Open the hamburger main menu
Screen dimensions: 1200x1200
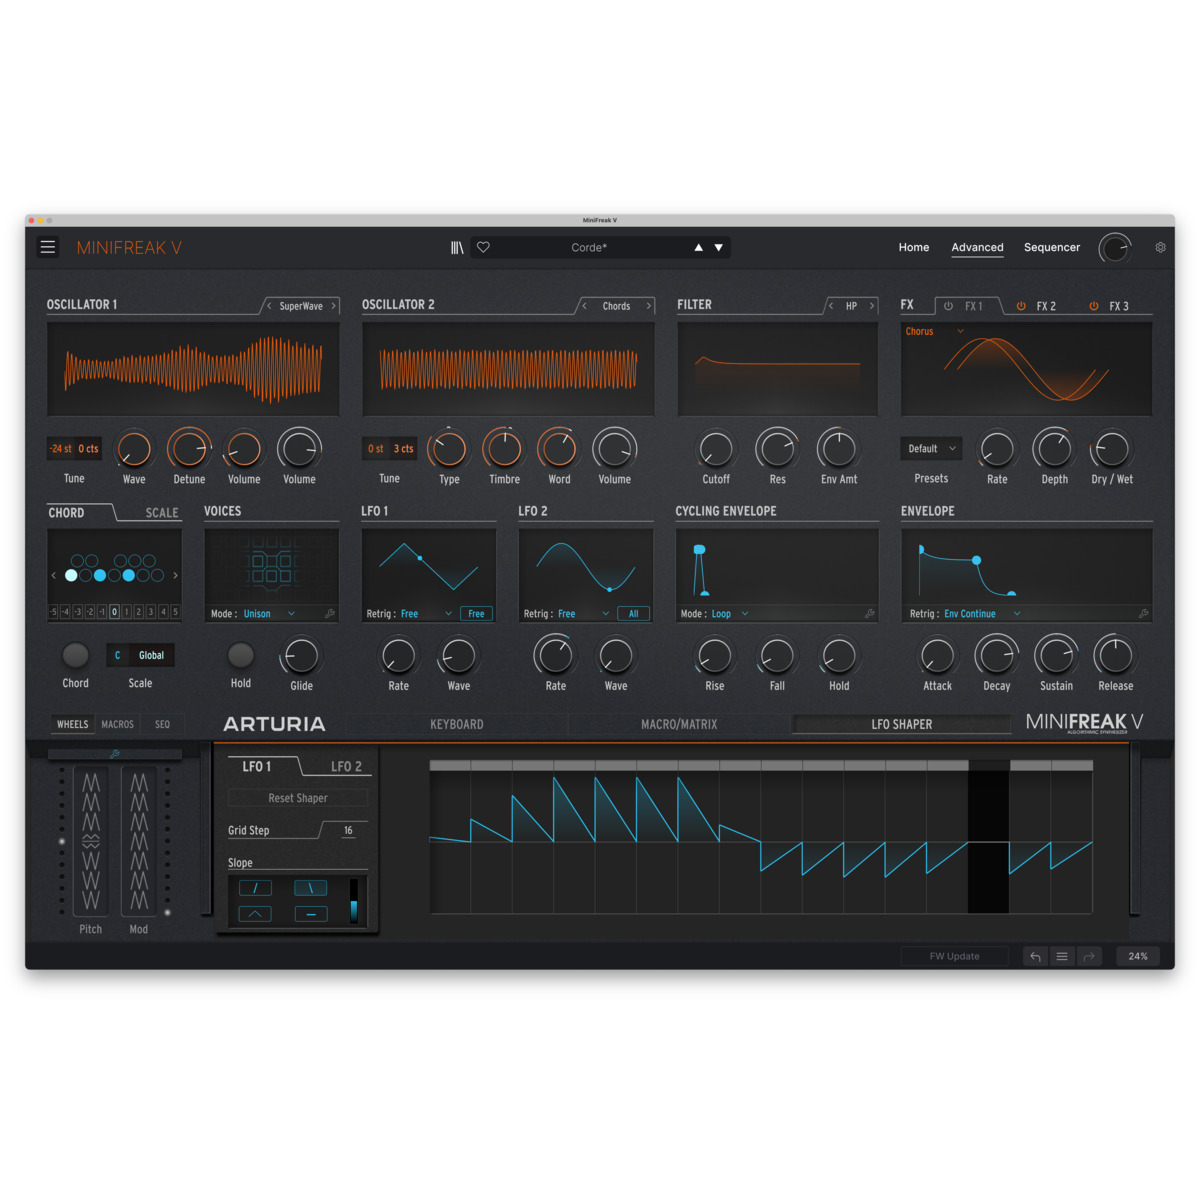pos(48,247)
